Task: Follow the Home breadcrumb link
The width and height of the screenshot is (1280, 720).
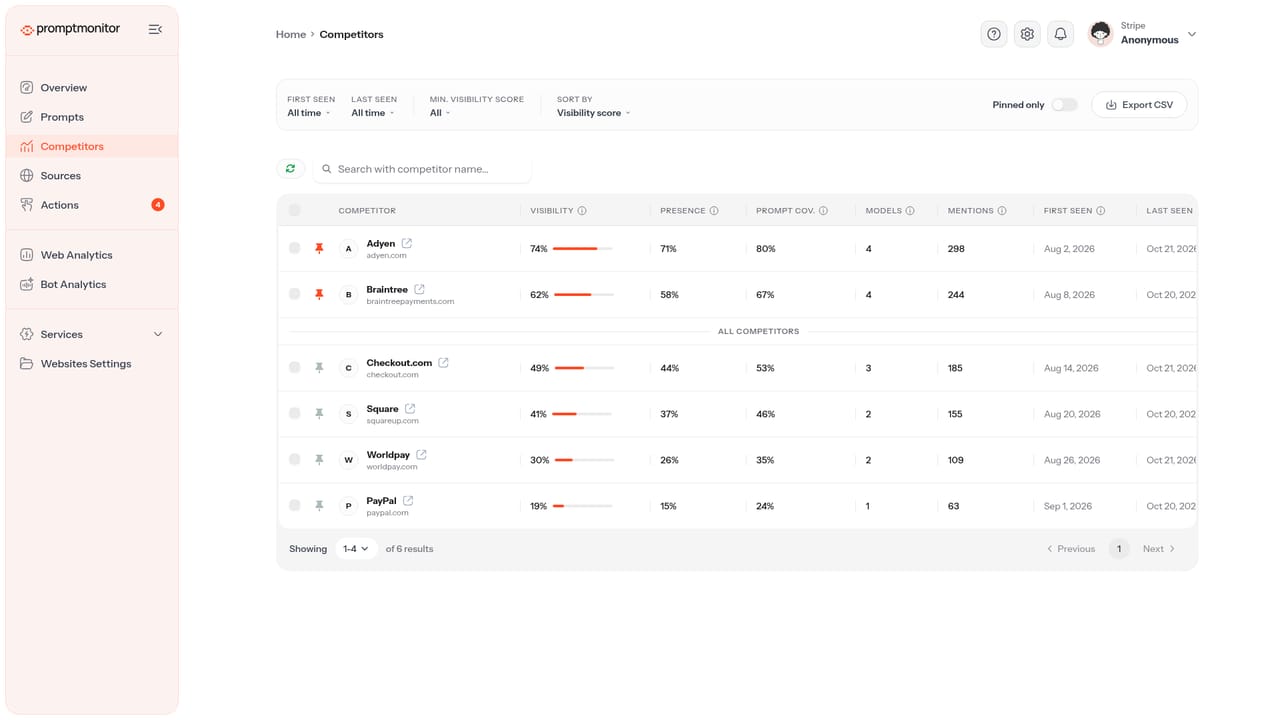Action: coord(291,34)
